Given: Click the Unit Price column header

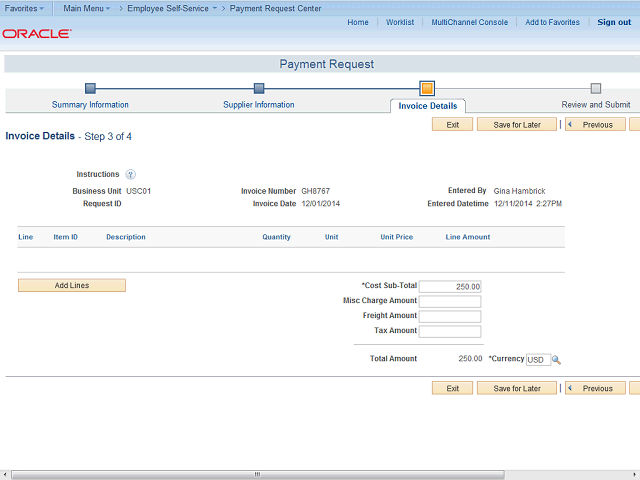Looking at the screenshot, I should point(396,237).
